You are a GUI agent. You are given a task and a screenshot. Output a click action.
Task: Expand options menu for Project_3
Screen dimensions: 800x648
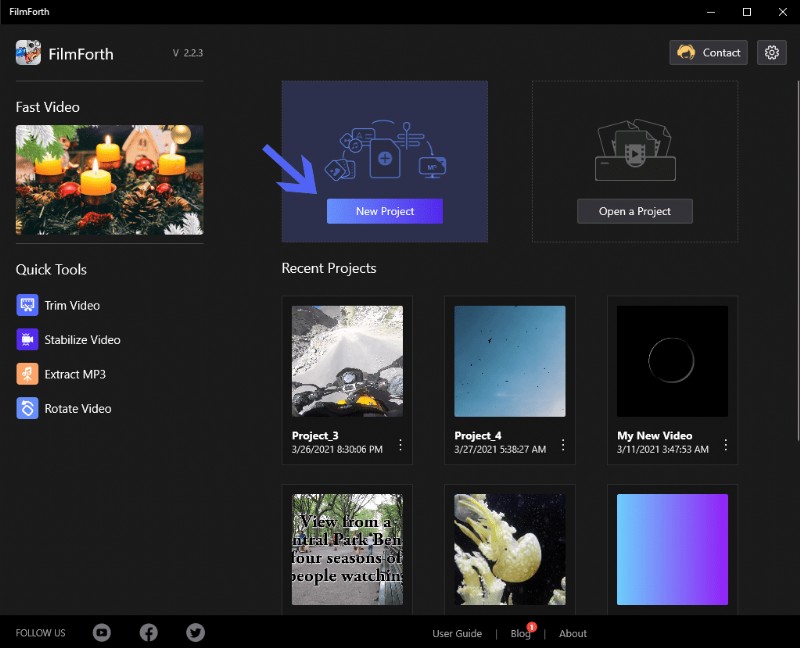[400, 444]
